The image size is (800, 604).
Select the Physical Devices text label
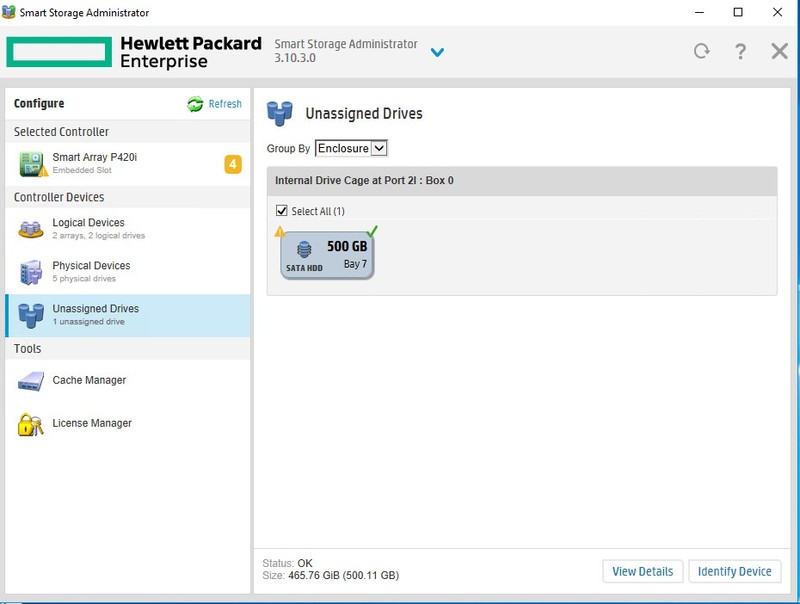(91, 266)
